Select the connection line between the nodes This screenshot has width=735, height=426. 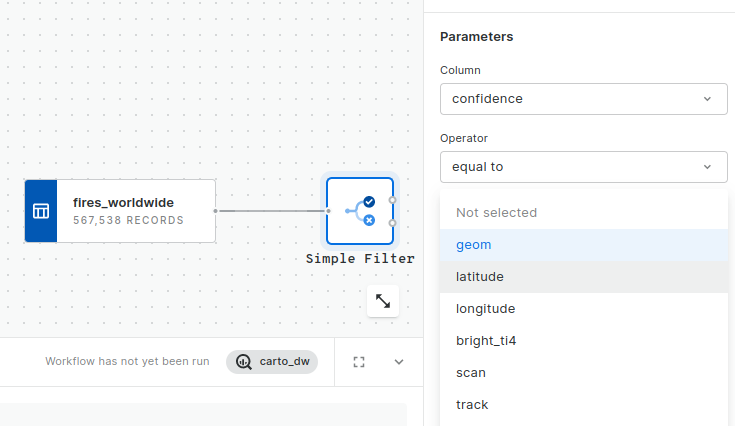270,211
